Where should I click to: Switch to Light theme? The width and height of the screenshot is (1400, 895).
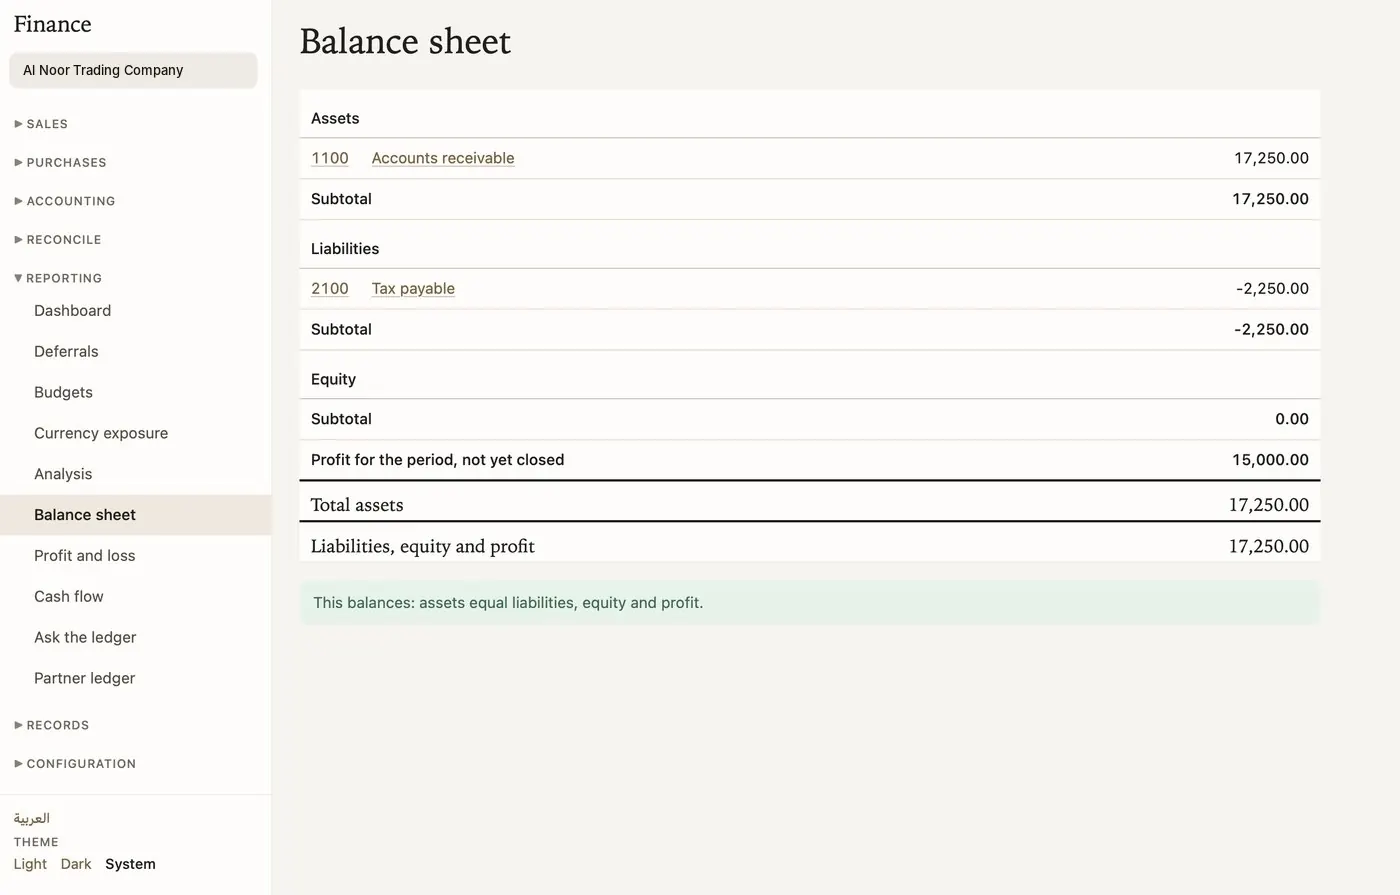[x=30, y=864]
